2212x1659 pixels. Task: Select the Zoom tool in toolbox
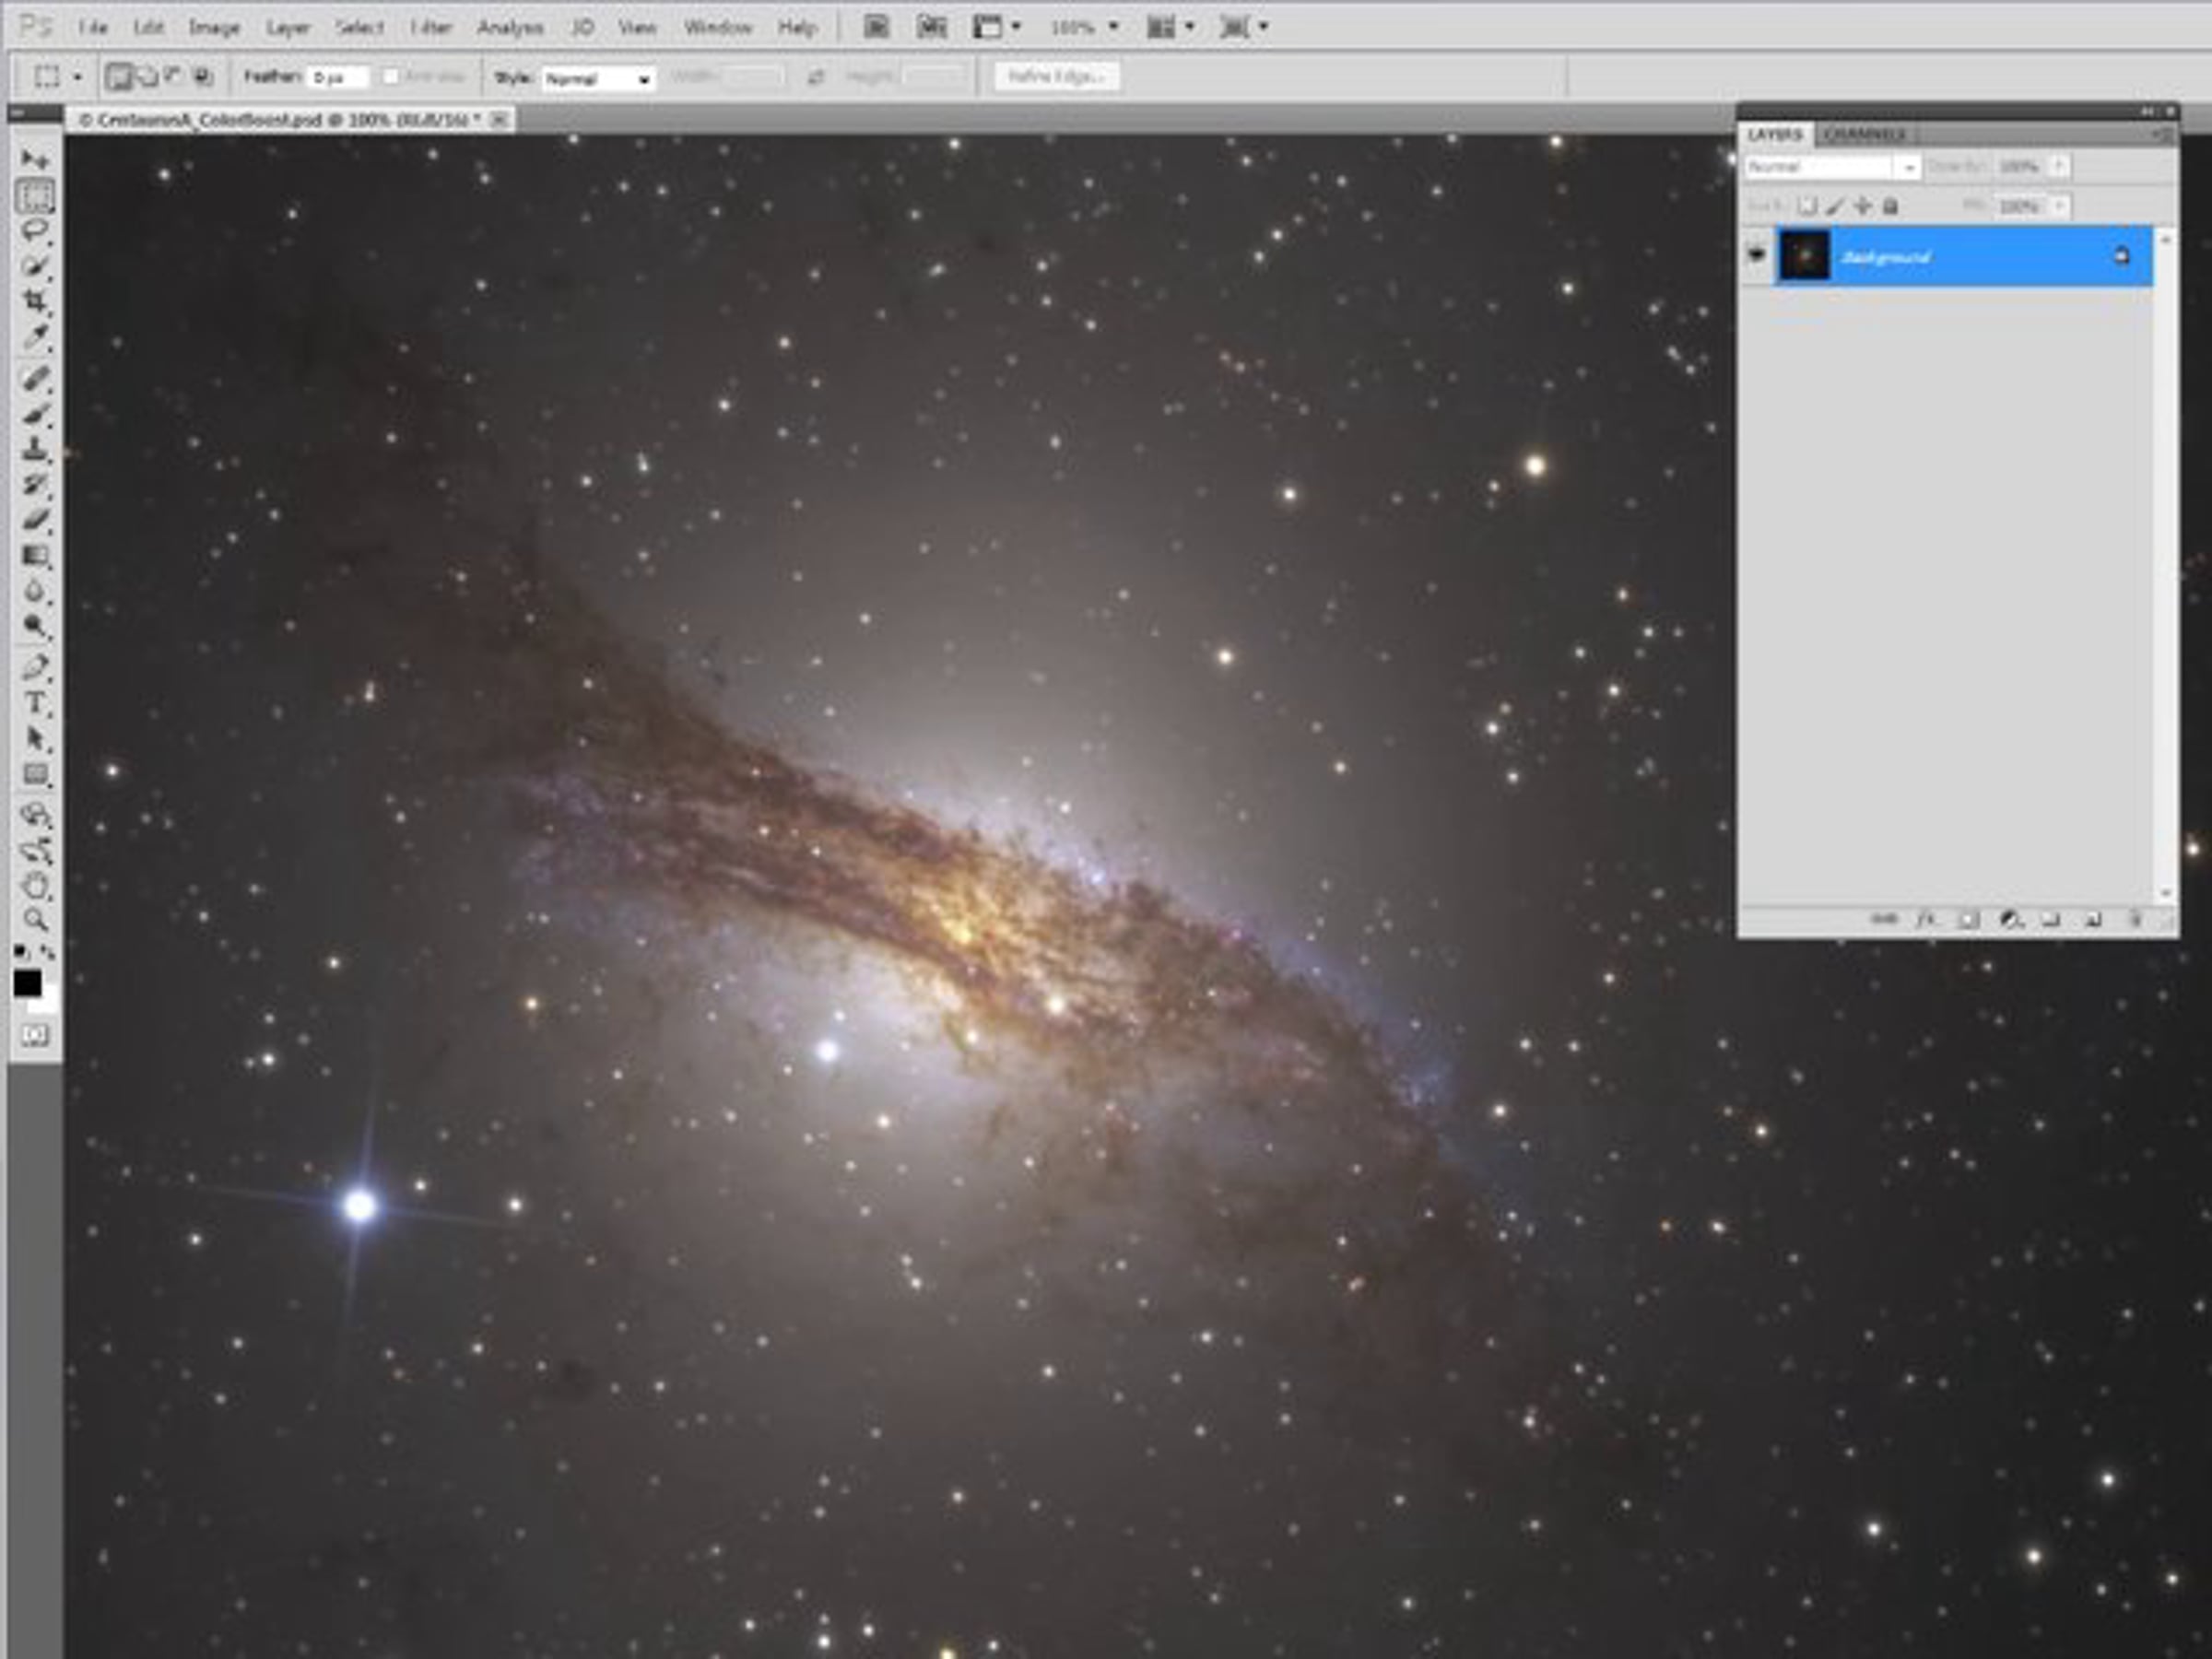35,920
